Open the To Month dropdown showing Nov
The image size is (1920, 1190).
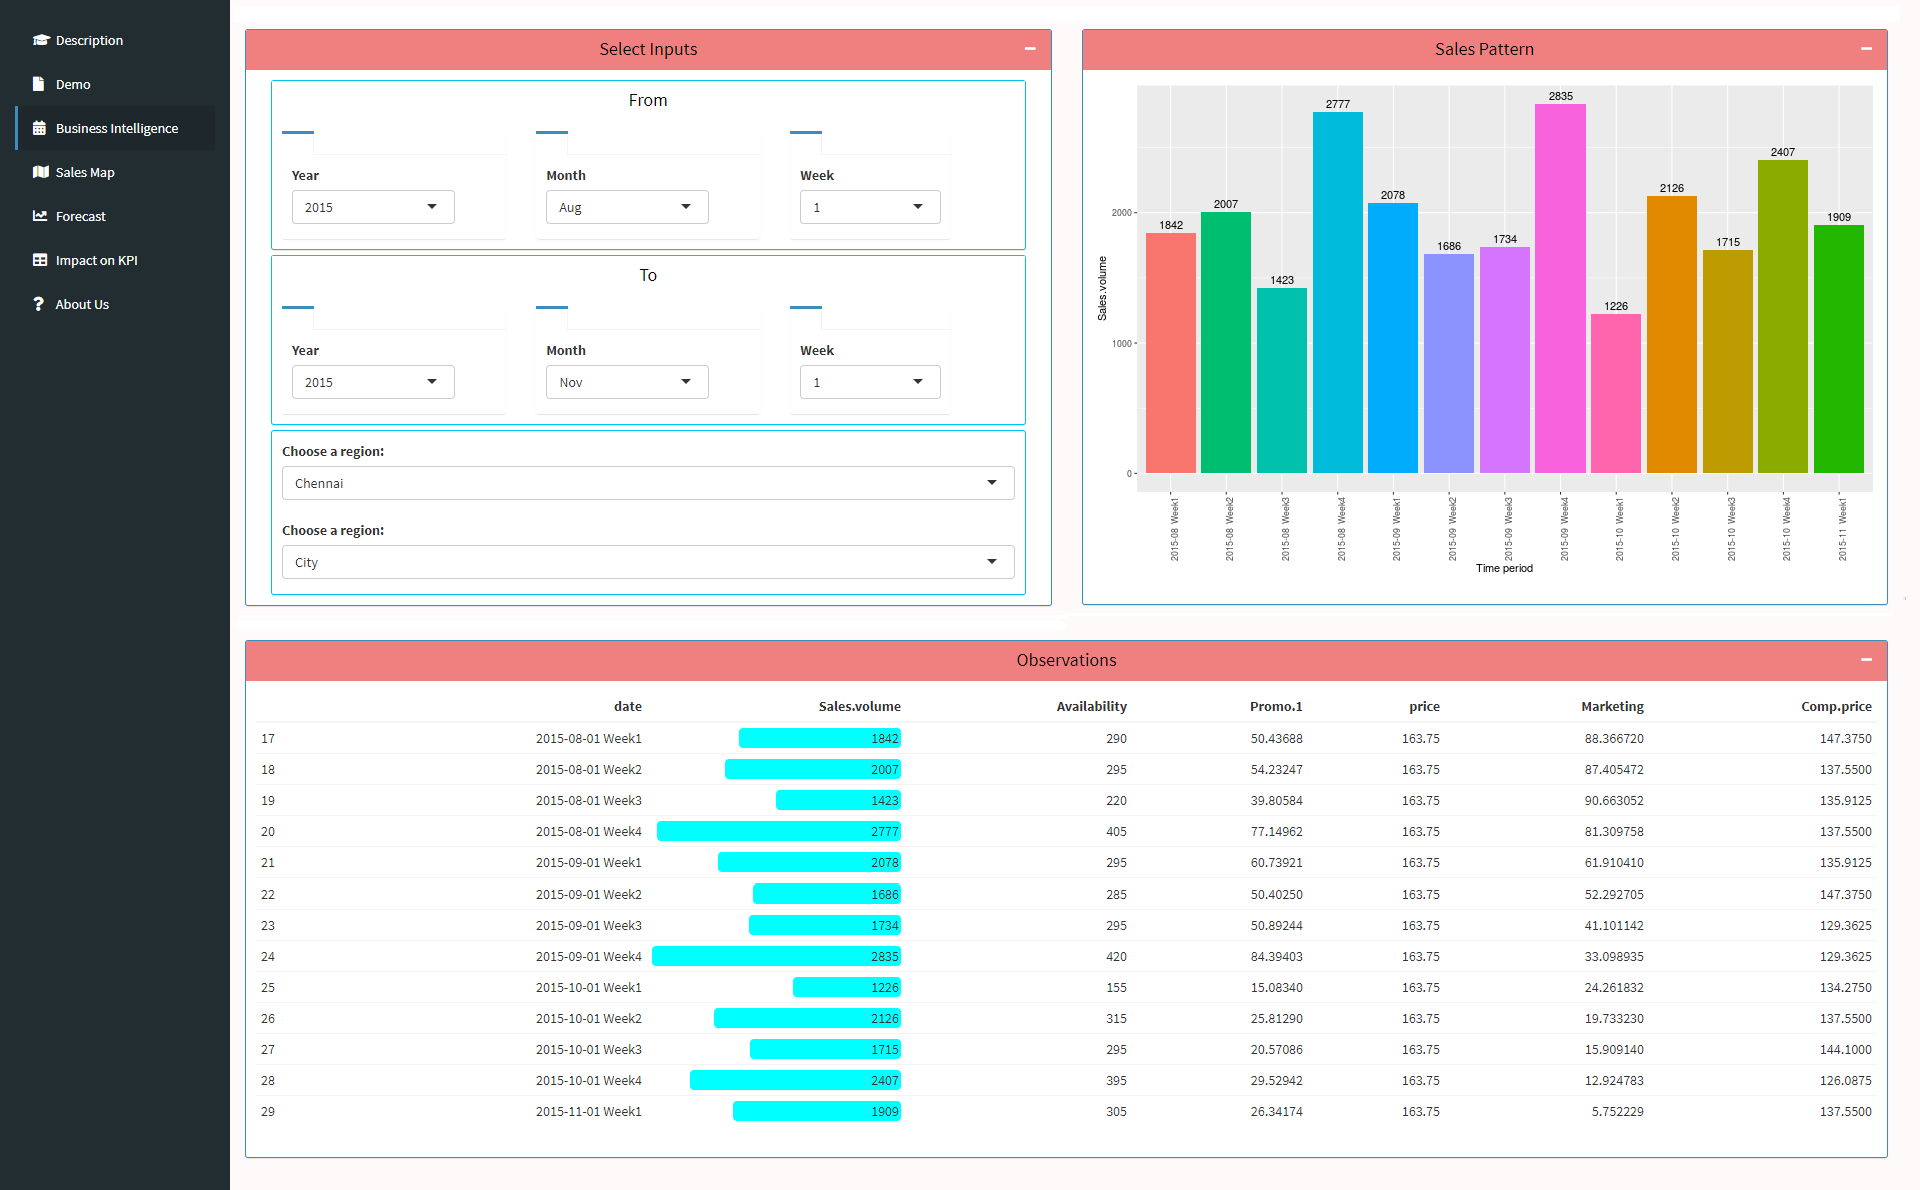click(627, 382)
